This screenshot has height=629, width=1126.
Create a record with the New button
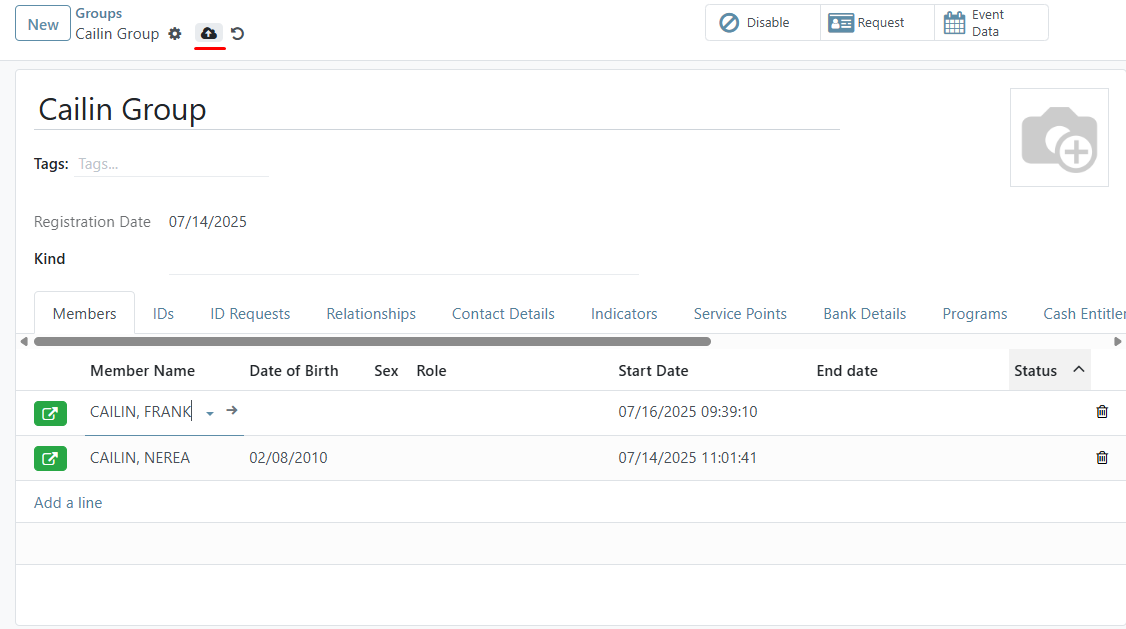(x=42, y=23)
